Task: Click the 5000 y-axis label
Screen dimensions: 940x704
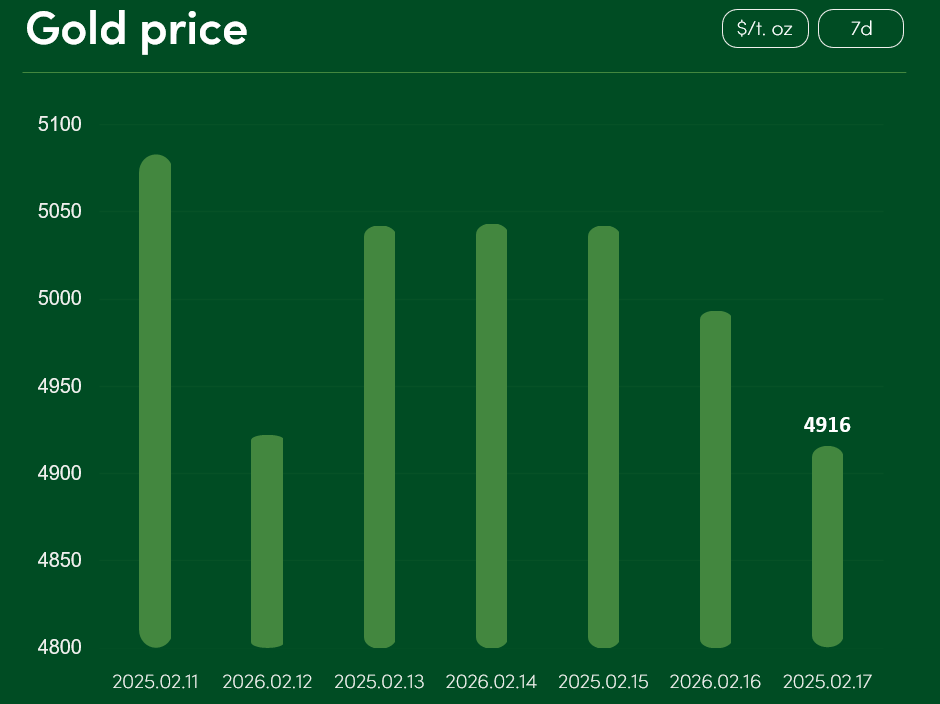Action: pos(60,299)
